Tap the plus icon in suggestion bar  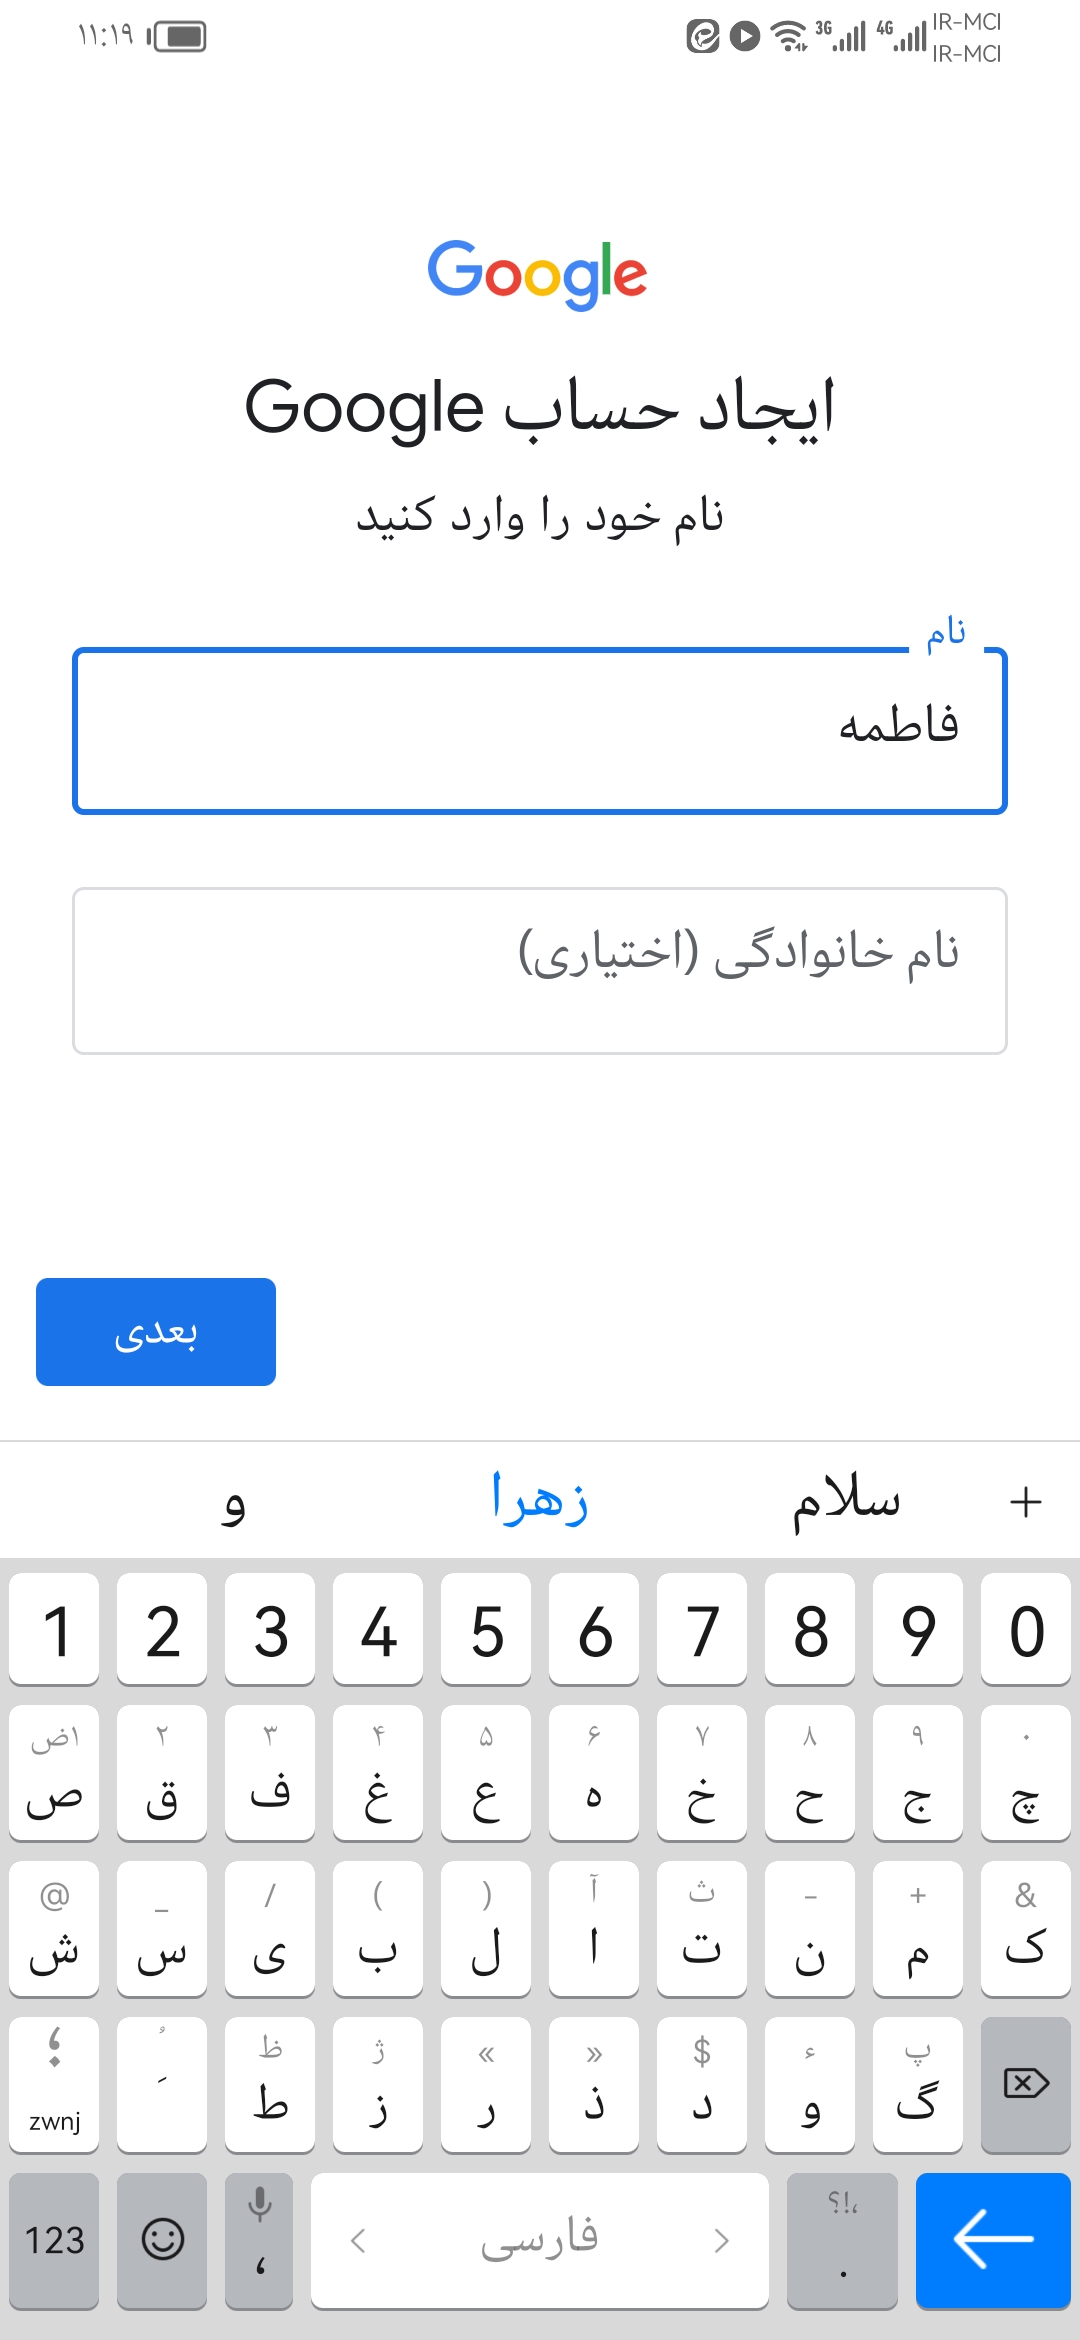tap(1025, 1501)
